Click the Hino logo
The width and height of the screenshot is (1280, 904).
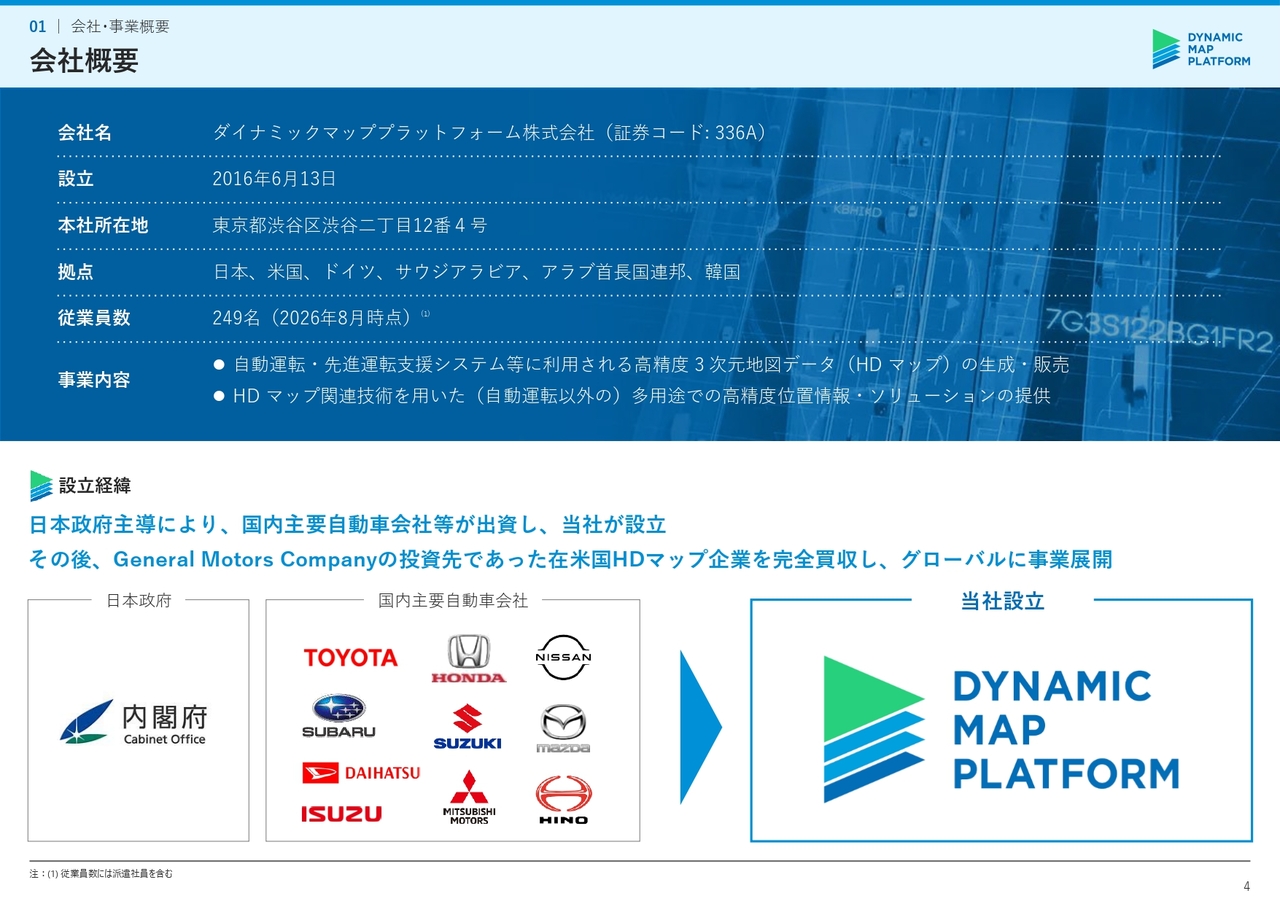(564, 799)
